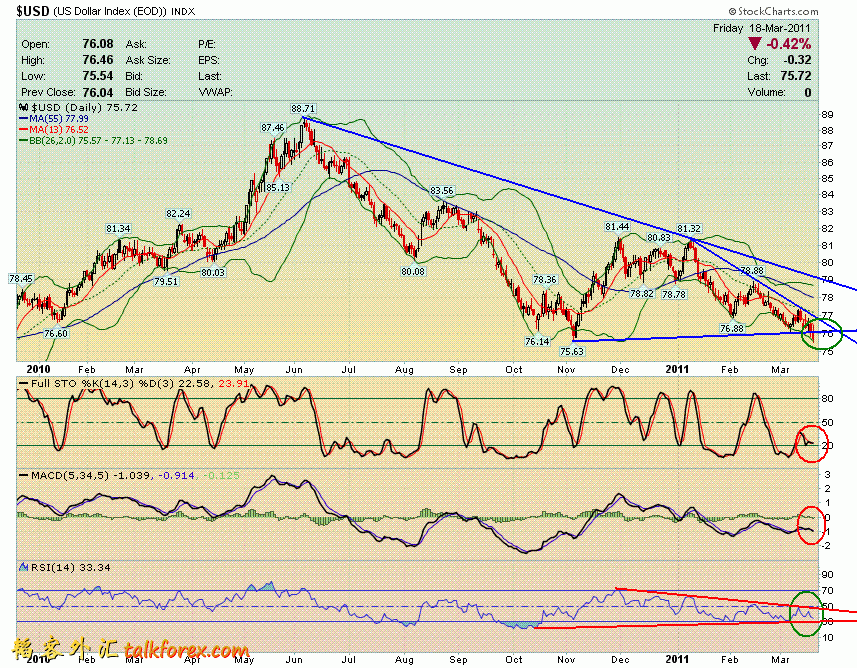This screenshot has height=668, width=857.
Task: Click the 80.03 price label
Action: coord(213,272)
